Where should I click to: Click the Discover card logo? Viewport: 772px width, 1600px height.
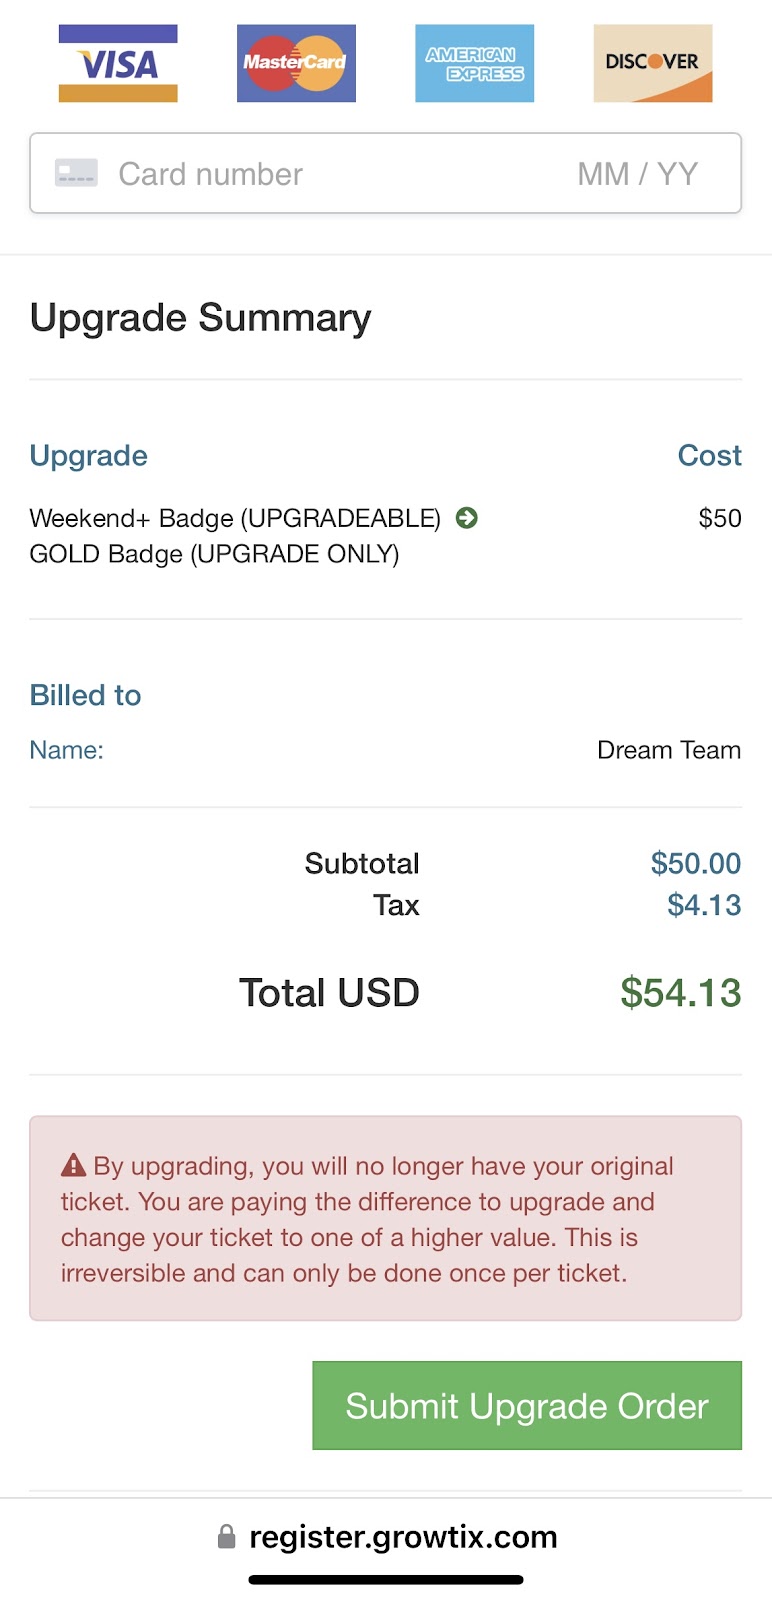[652, 64]
